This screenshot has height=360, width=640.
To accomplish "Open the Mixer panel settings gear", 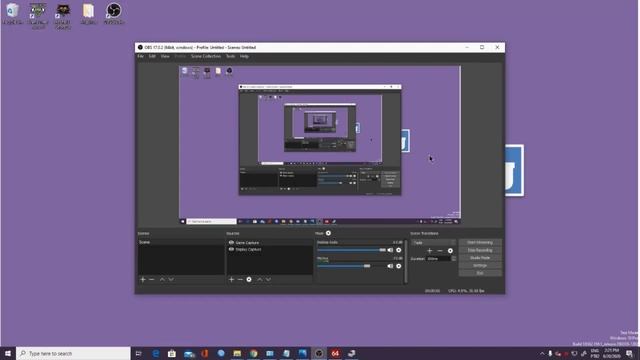I will coord(328,233).
